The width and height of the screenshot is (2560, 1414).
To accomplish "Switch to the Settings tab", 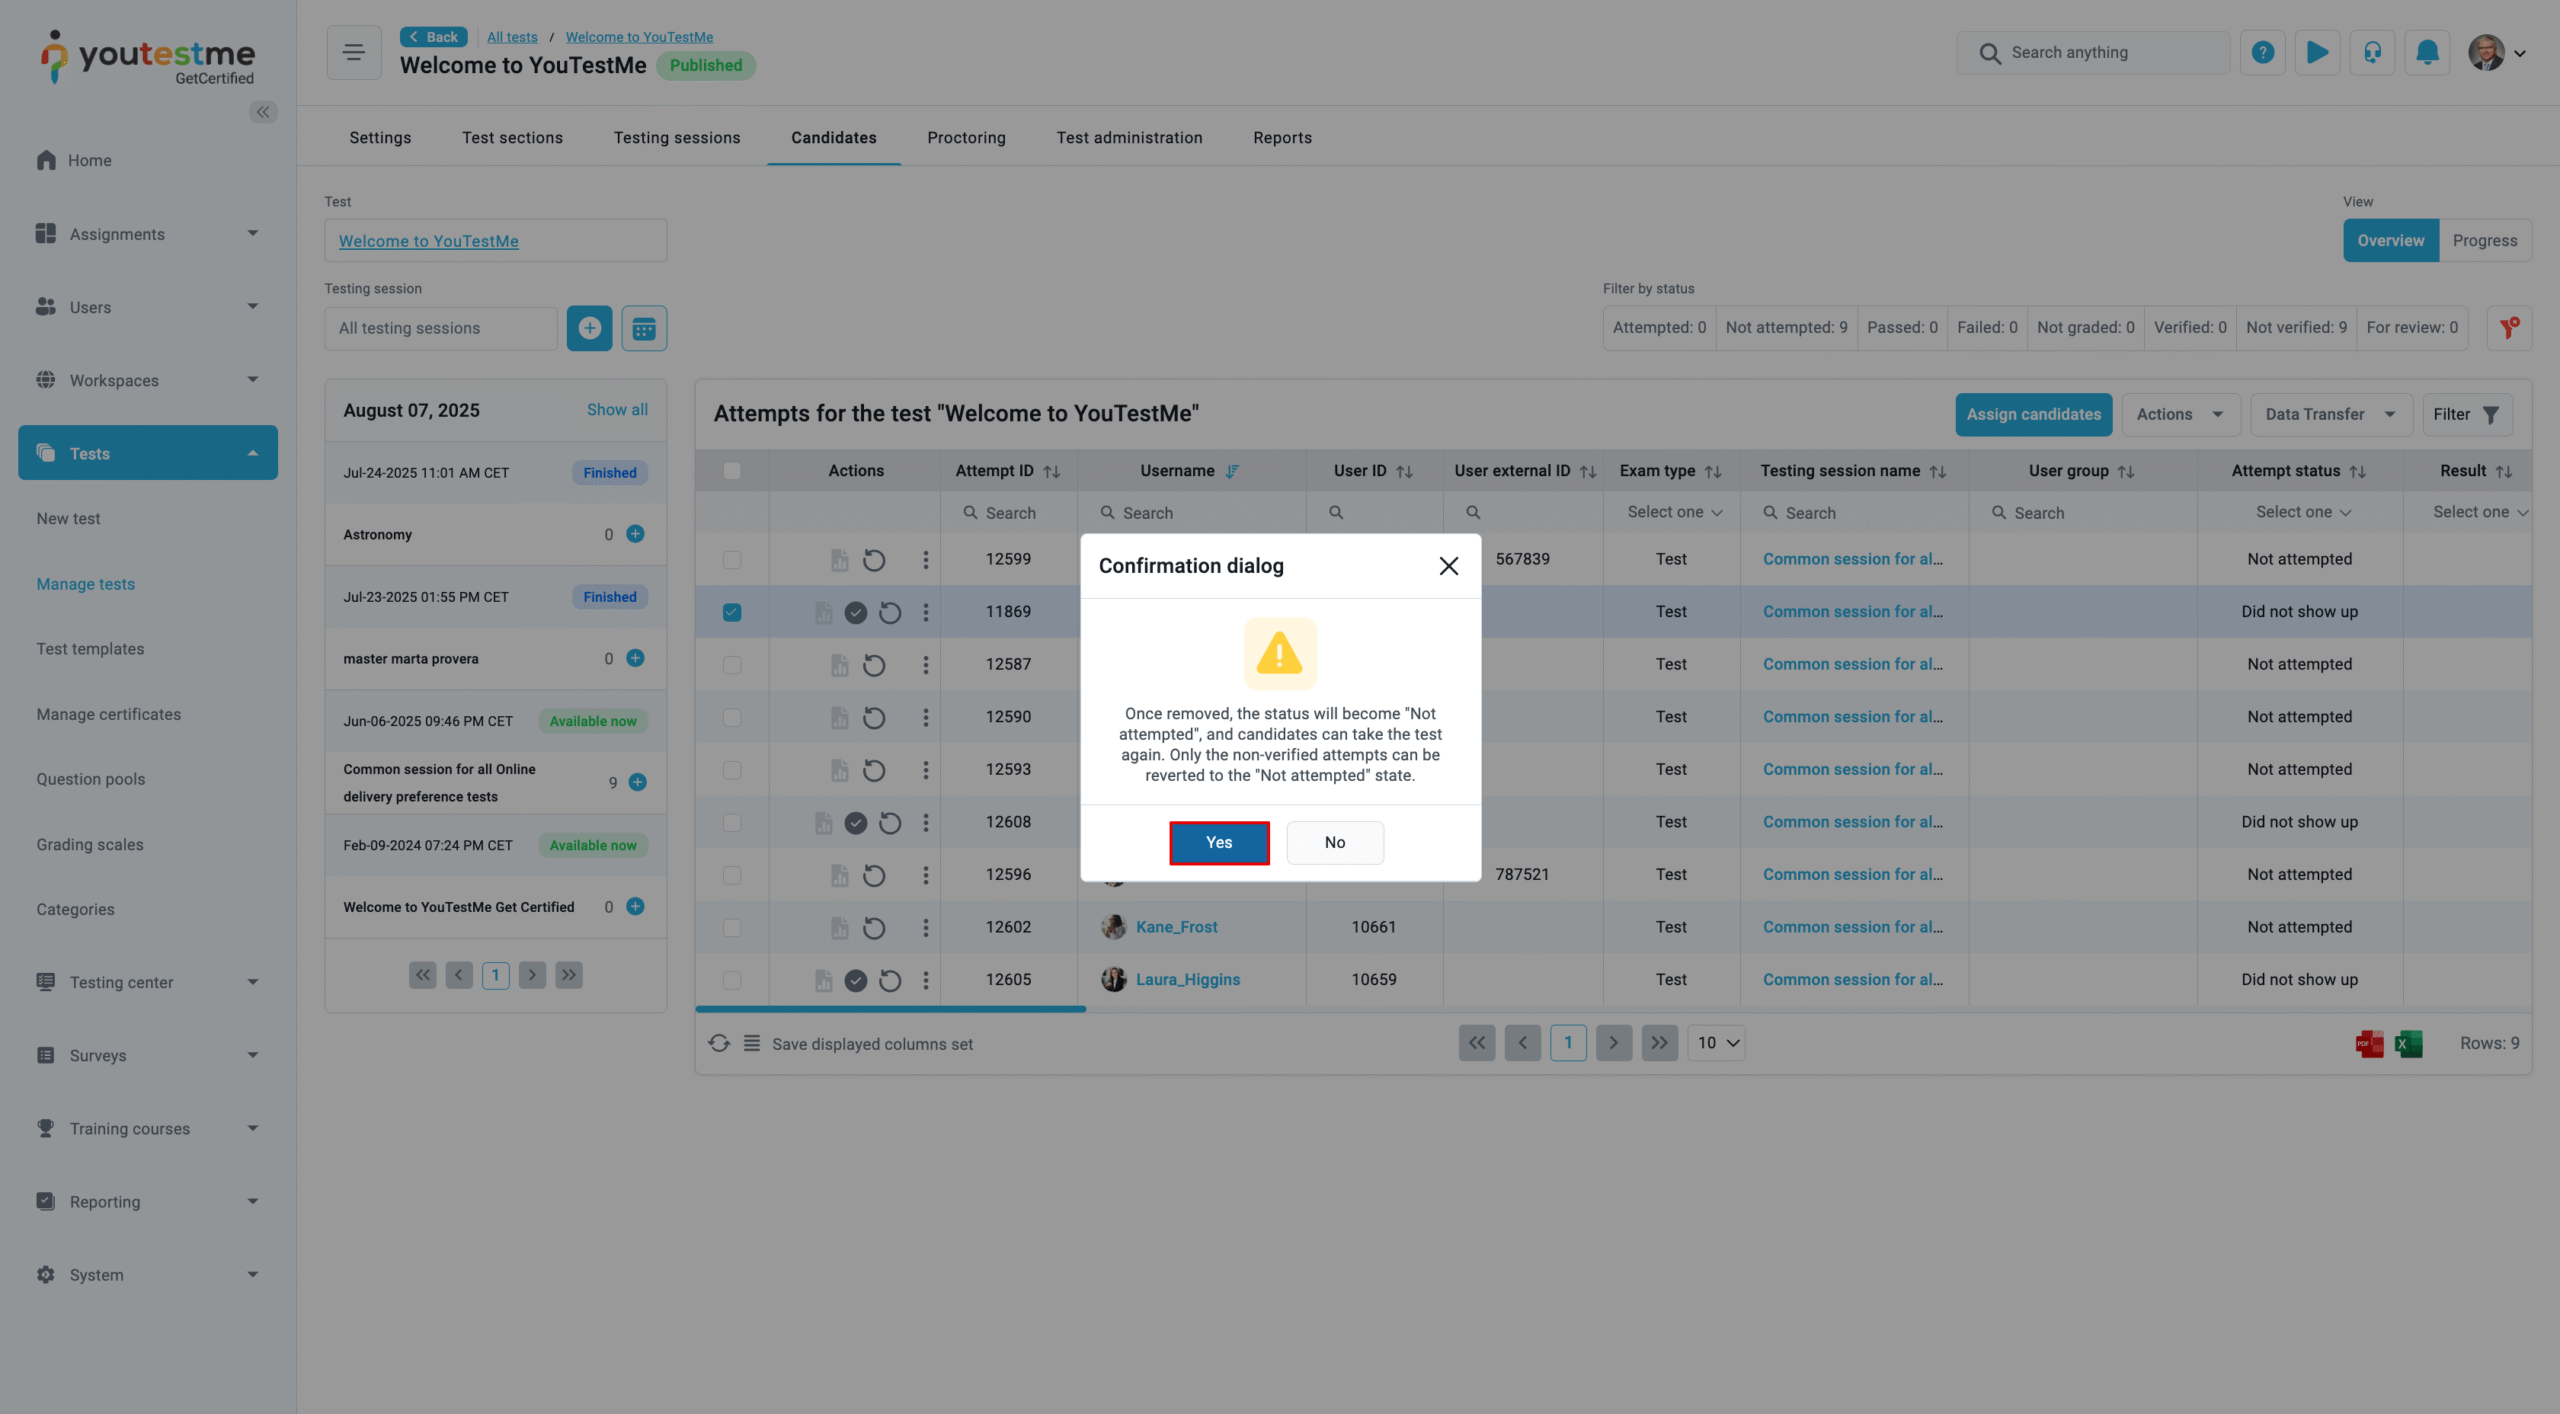I will tap(380, 138).
